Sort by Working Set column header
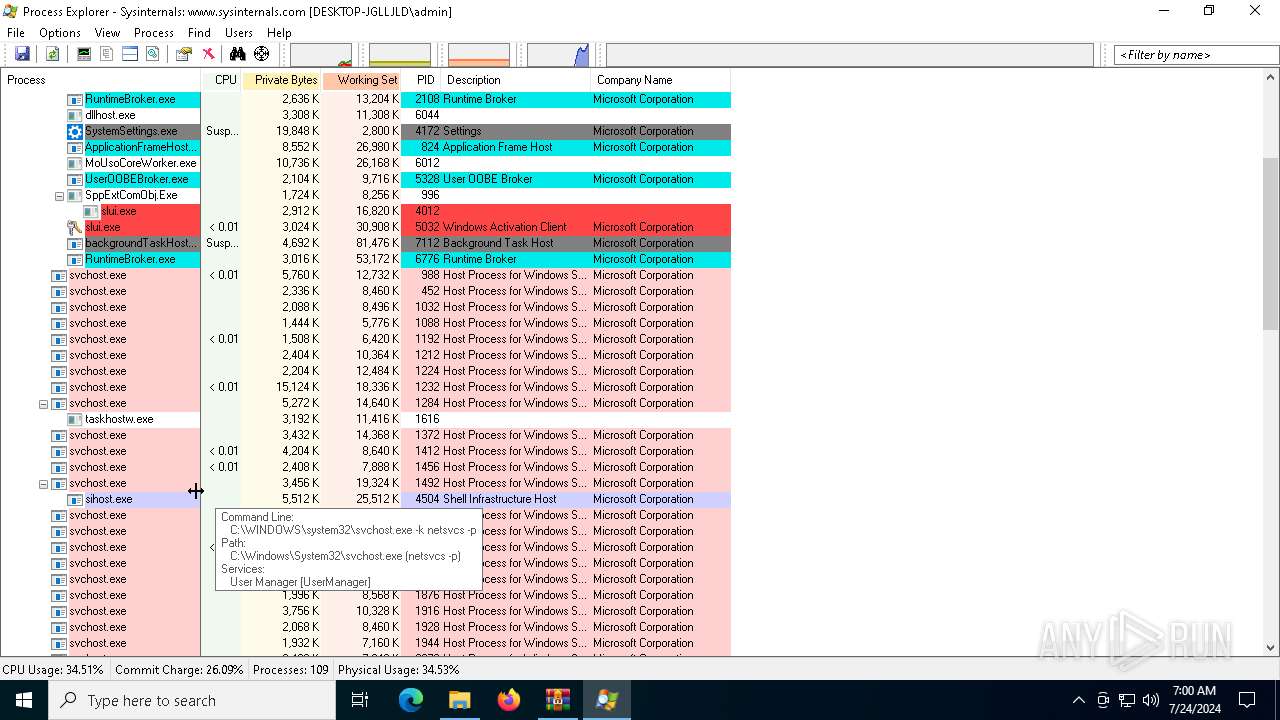This screenshot has width=1280, height=720. click(362, 80)
